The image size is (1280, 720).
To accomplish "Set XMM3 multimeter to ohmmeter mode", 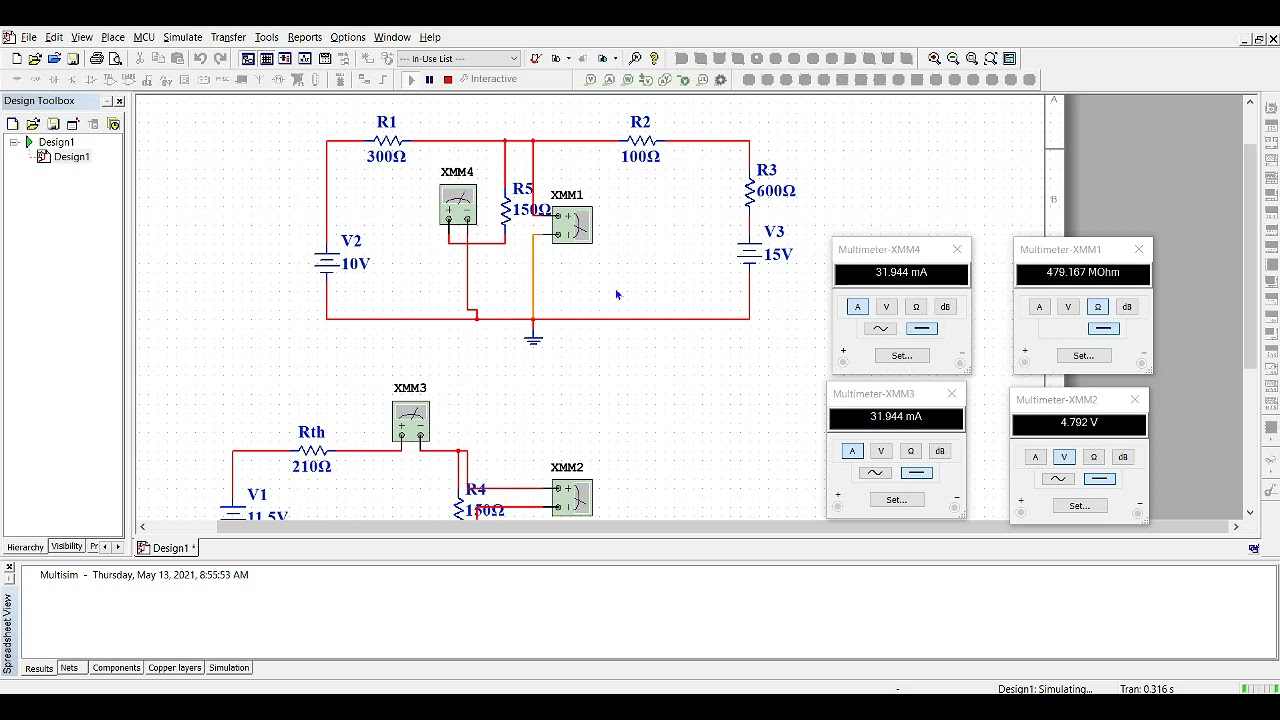I will 910,451.
